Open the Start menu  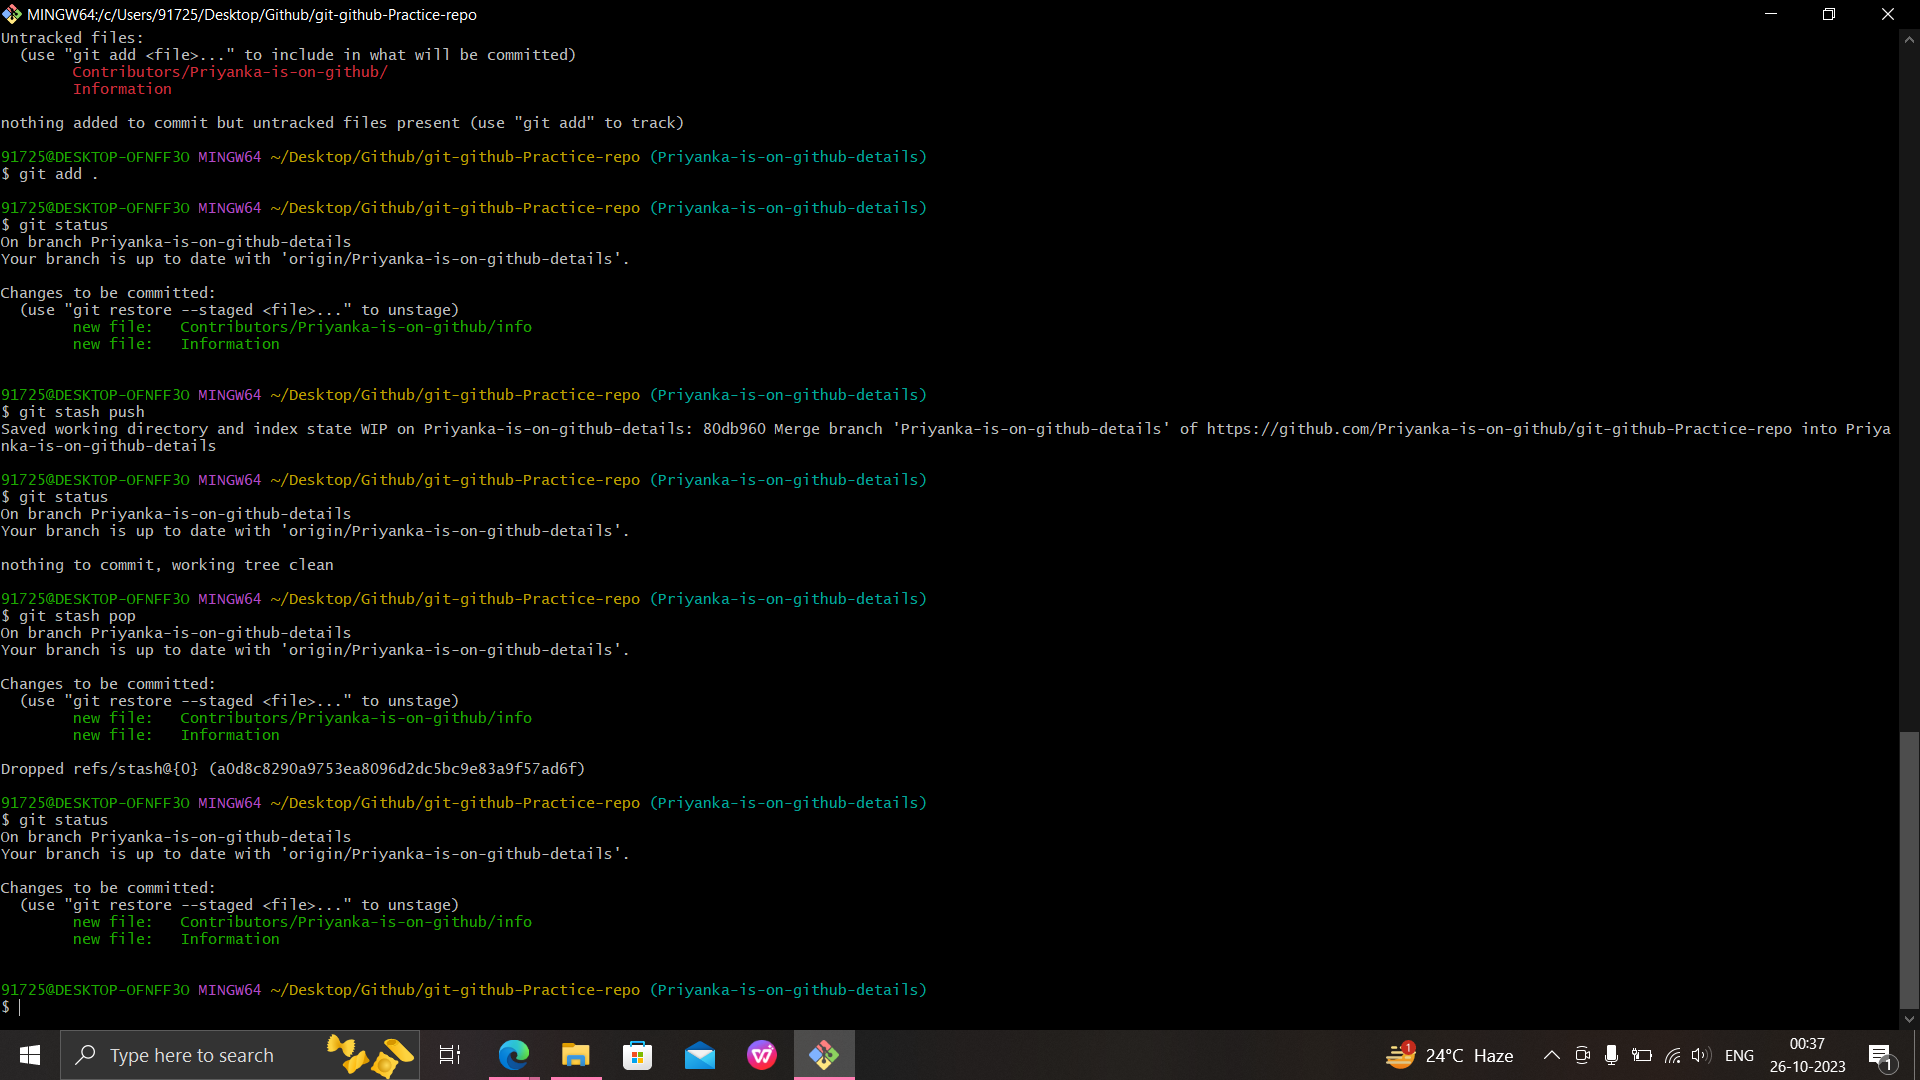point(29,1054)
